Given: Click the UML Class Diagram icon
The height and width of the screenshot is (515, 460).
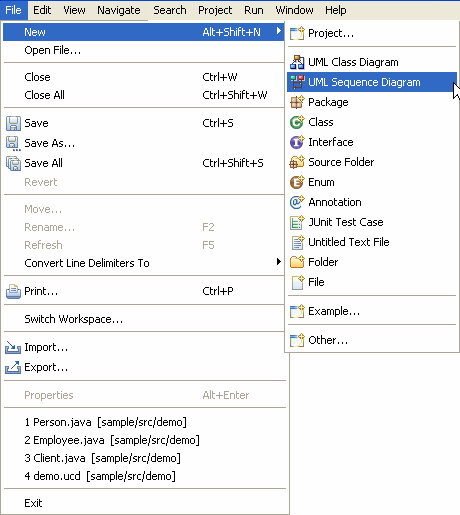Looking at the screenshot, I should (297, 62).
